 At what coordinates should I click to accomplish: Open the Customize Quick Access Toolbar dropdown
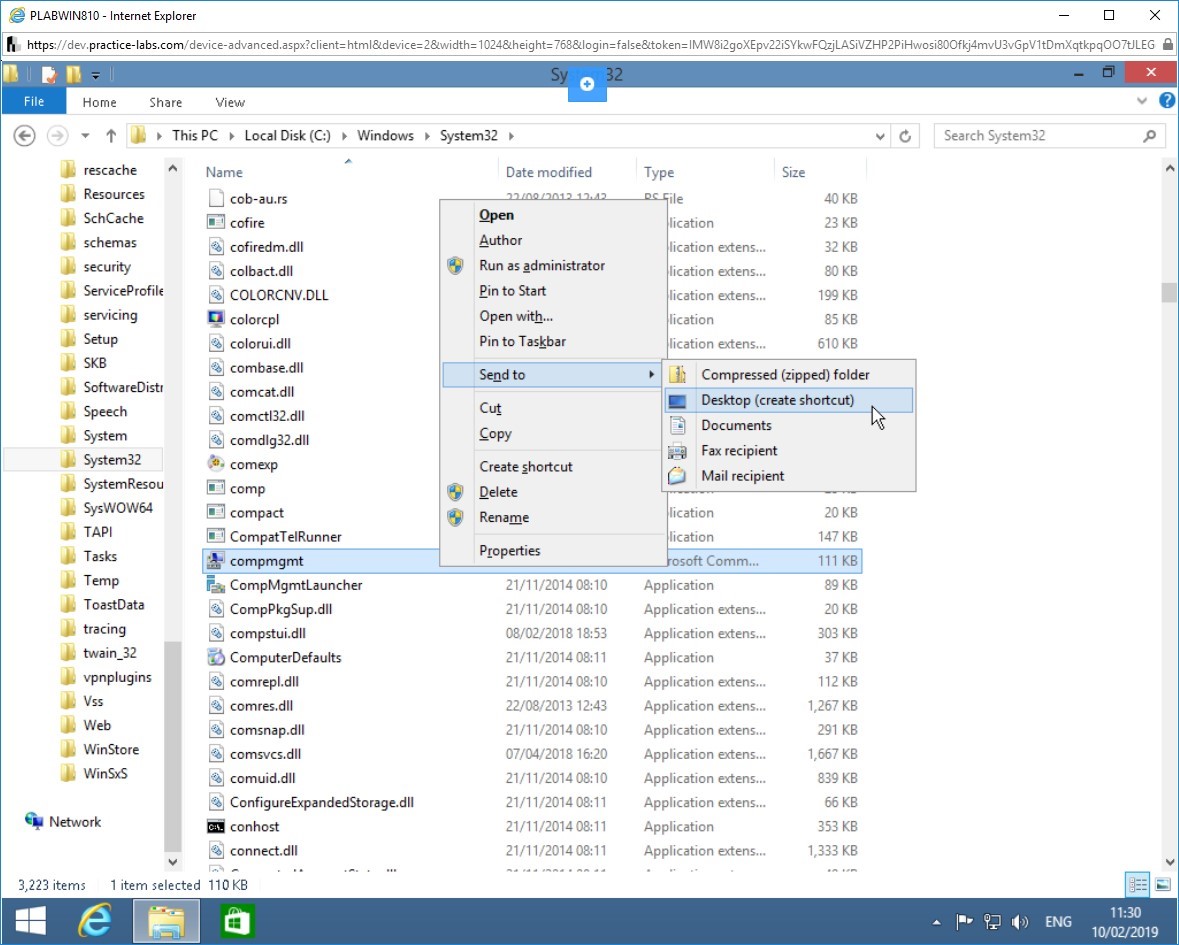tap(95, 75)
